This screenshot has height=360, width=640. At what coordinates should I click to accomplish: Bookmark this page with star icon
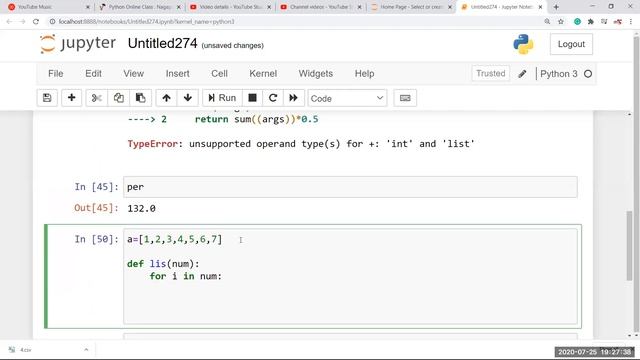tap(561, 22)
